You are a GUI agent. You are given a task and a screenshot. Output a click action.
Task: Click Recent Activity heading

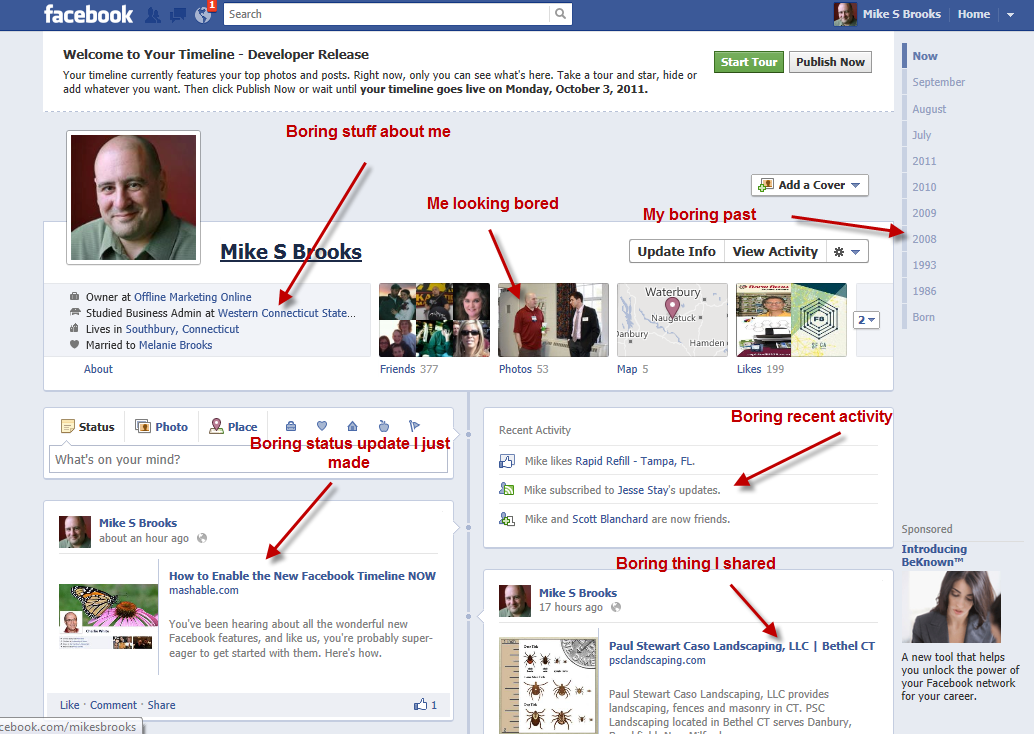click(x=535, y=430)
